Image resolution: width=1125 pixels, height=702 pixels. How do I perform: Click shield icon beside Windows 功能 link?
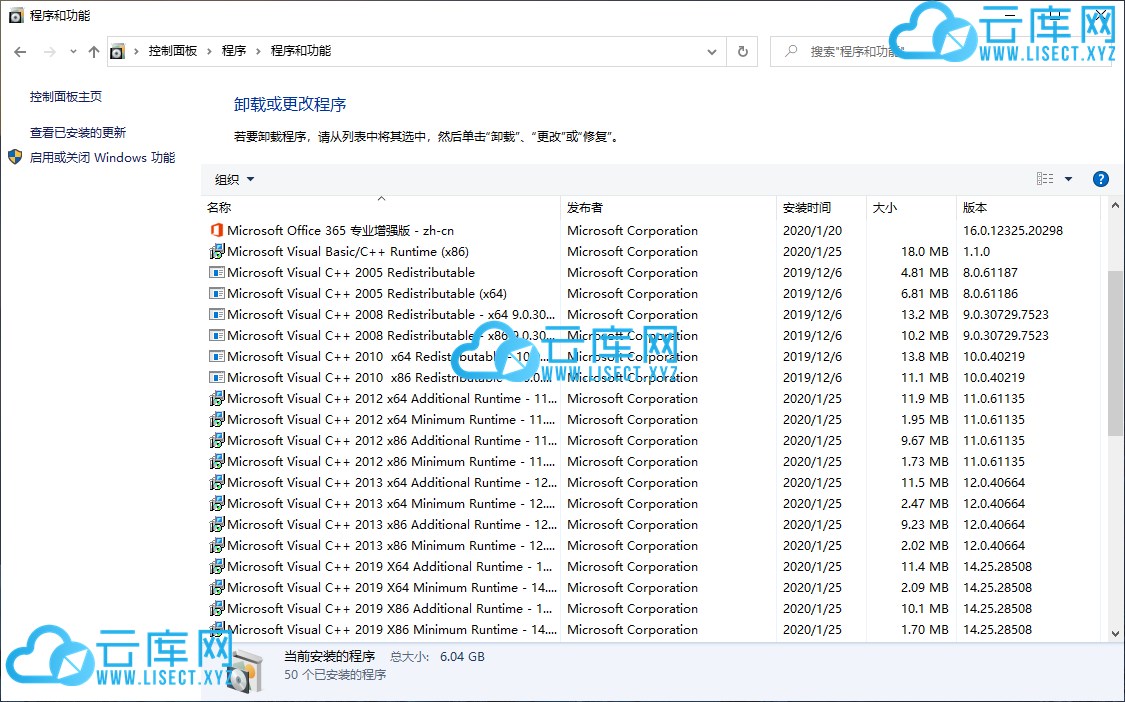[15, 157]
